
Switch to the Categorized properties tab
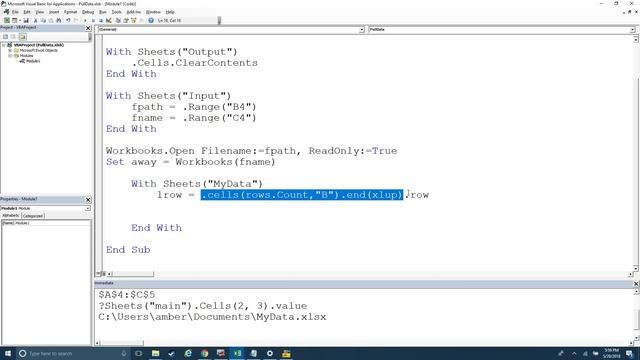pyautogui.click(x=33, y=216)
